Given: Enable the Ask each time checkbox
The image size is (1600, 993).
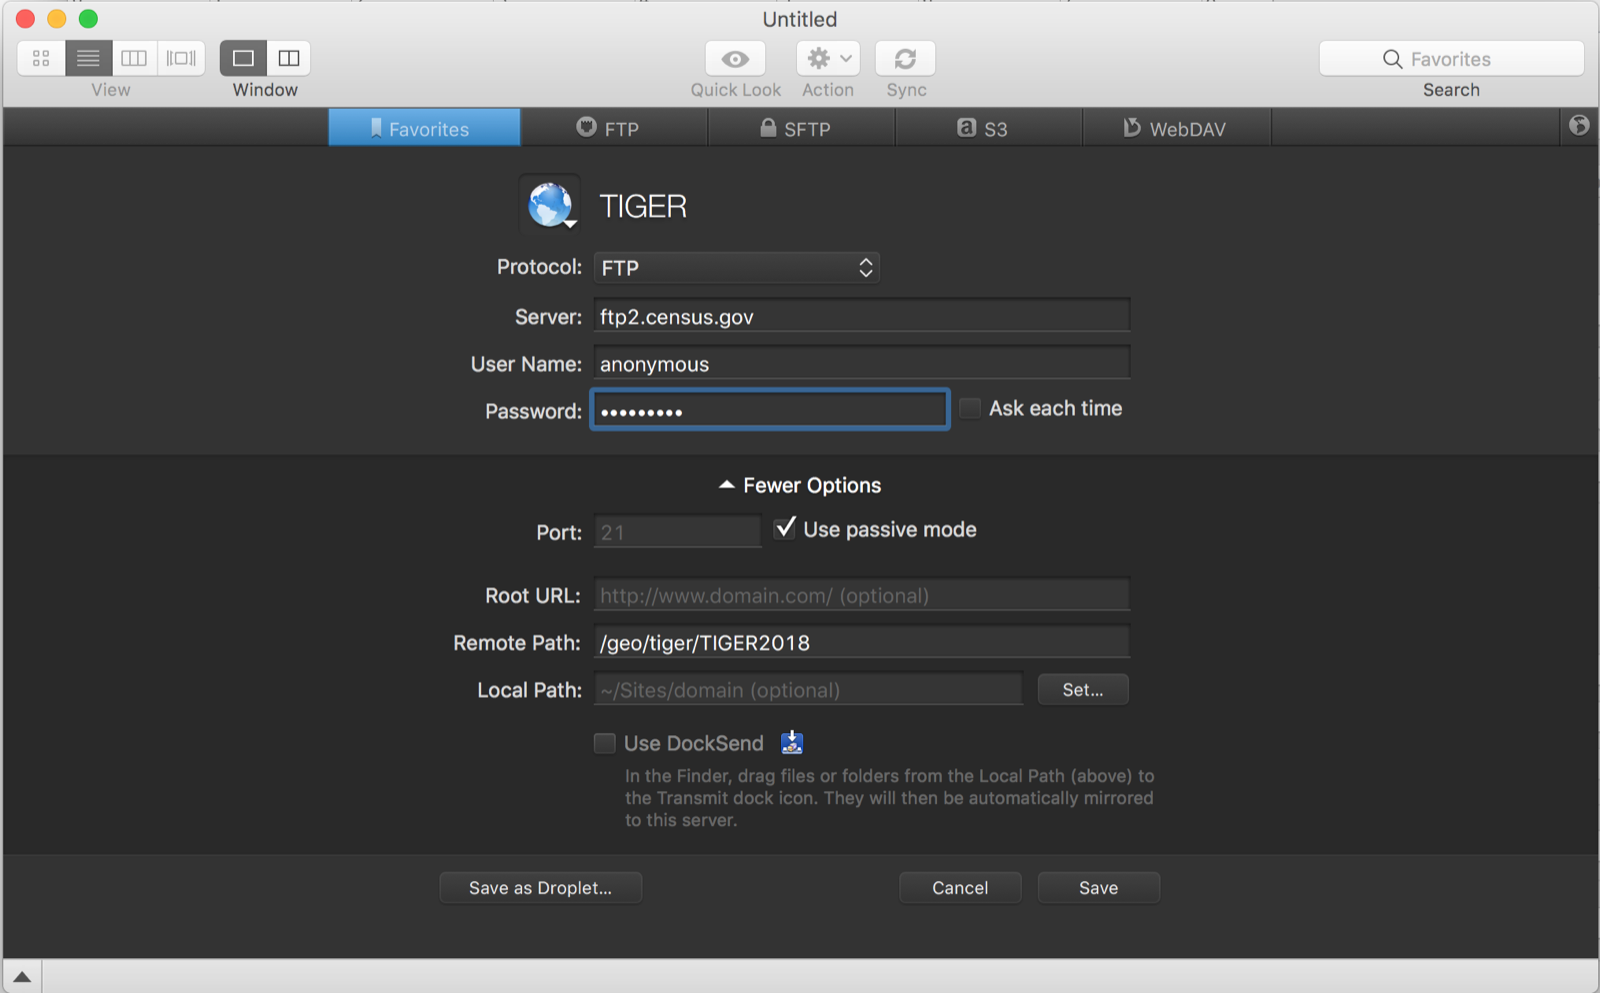Looking at the screenshot, I should click(970, 408).
